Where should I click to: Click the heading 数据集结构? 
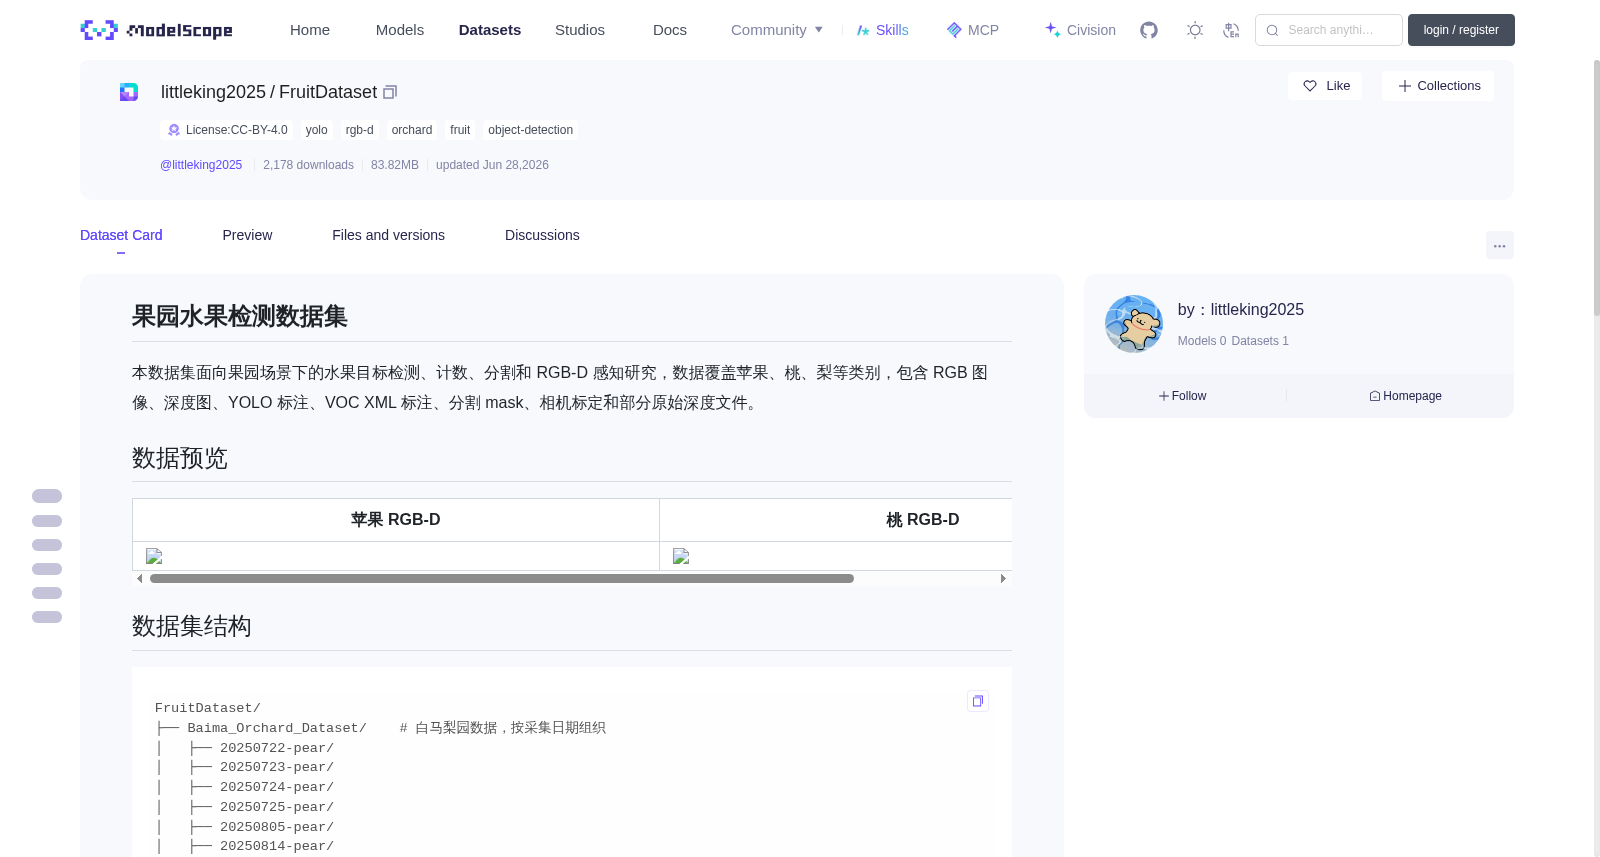pyautogui.click(x=192, y=626)
